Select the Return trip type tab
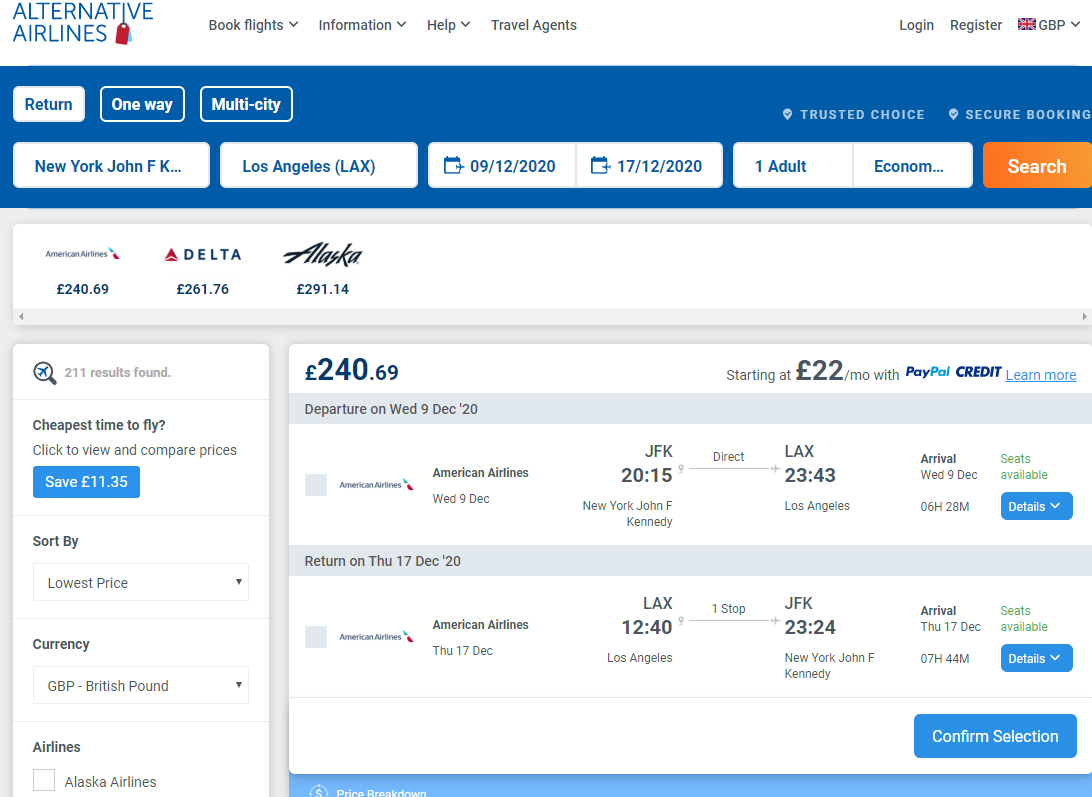 [x=49, y=105]
